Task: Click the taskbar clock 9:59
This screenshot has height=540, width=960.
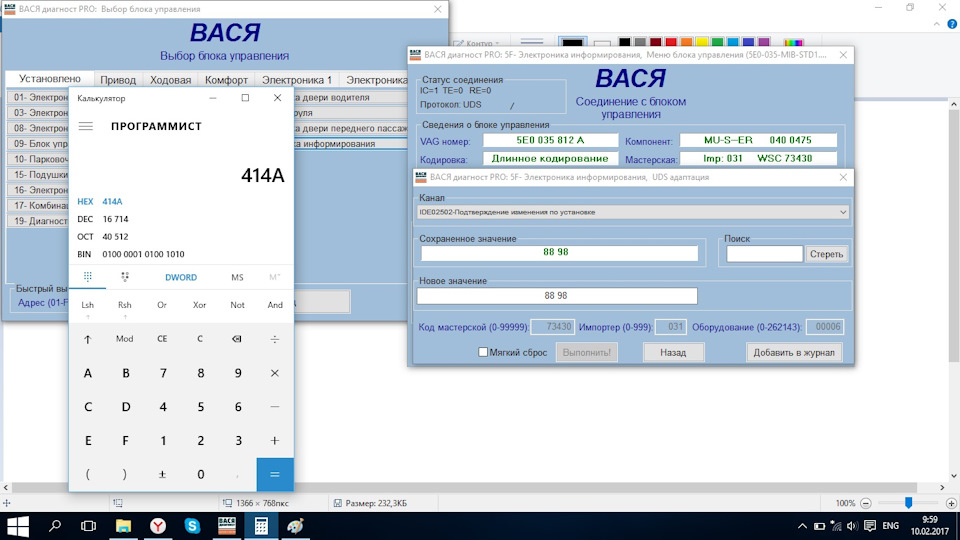Action: (x=929, y=519)
